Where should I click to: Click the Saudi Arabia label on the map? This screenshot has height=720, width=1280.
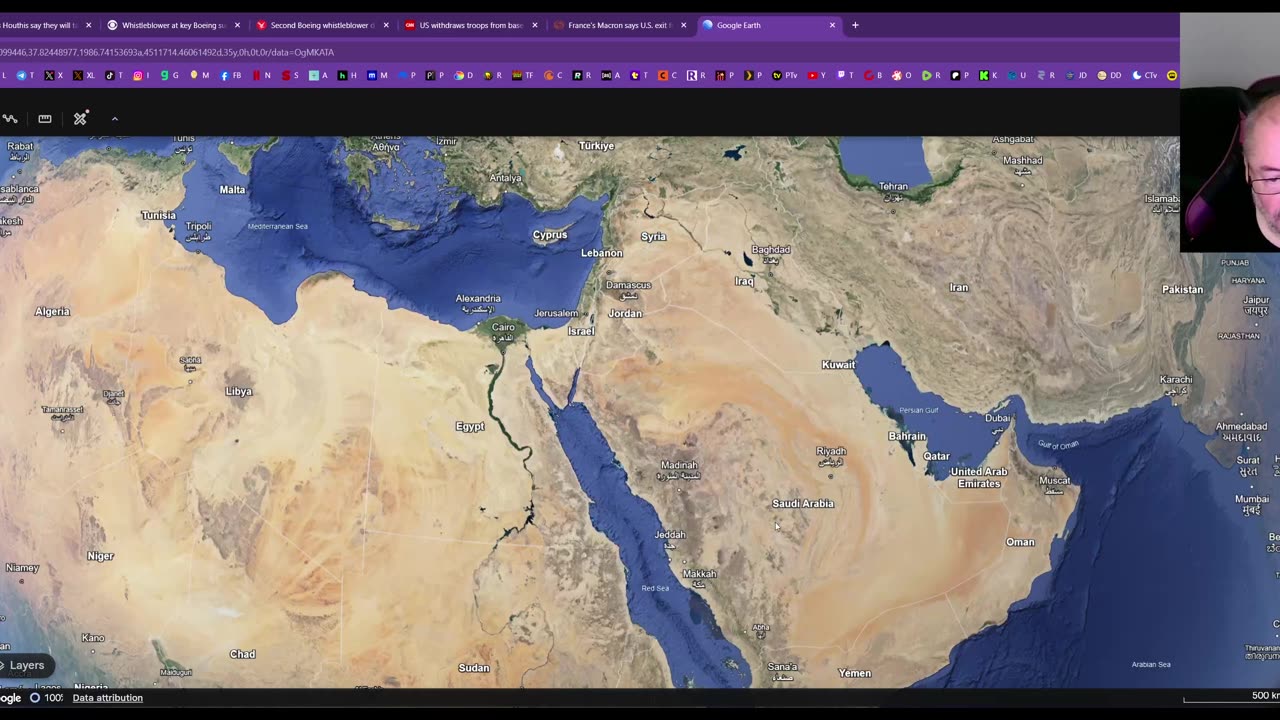tap(802, 504)
